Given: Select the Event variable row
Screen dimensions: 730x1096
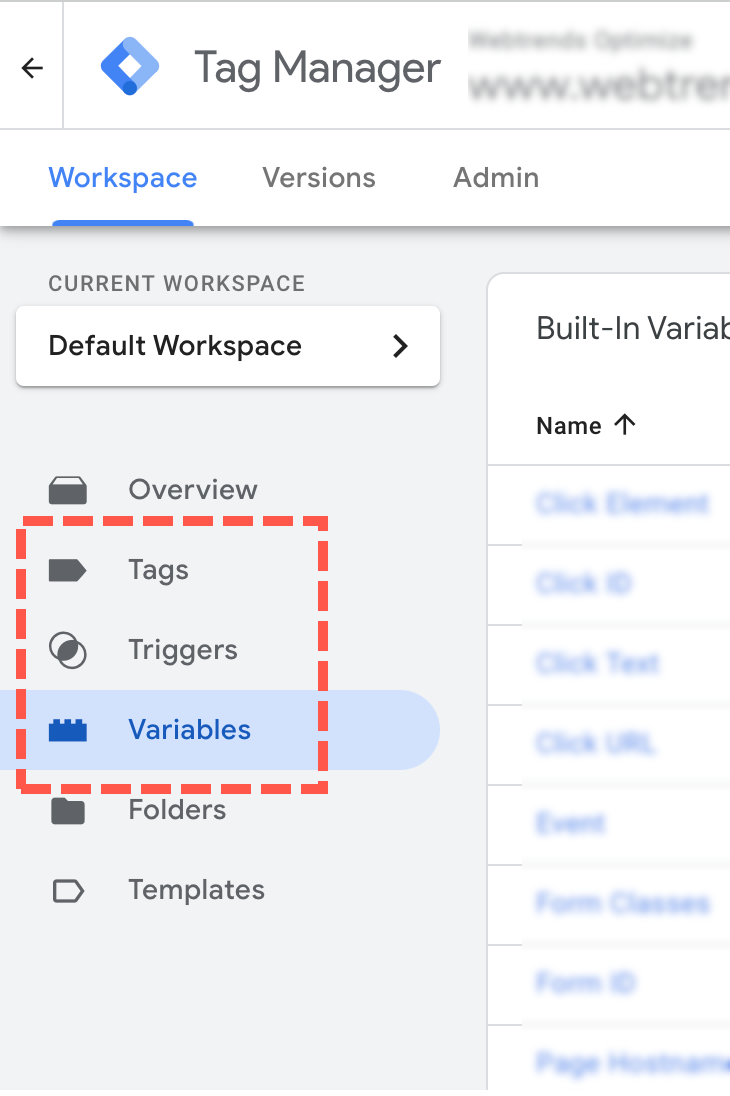Looking at the screenshot, I should coord(571,823).
